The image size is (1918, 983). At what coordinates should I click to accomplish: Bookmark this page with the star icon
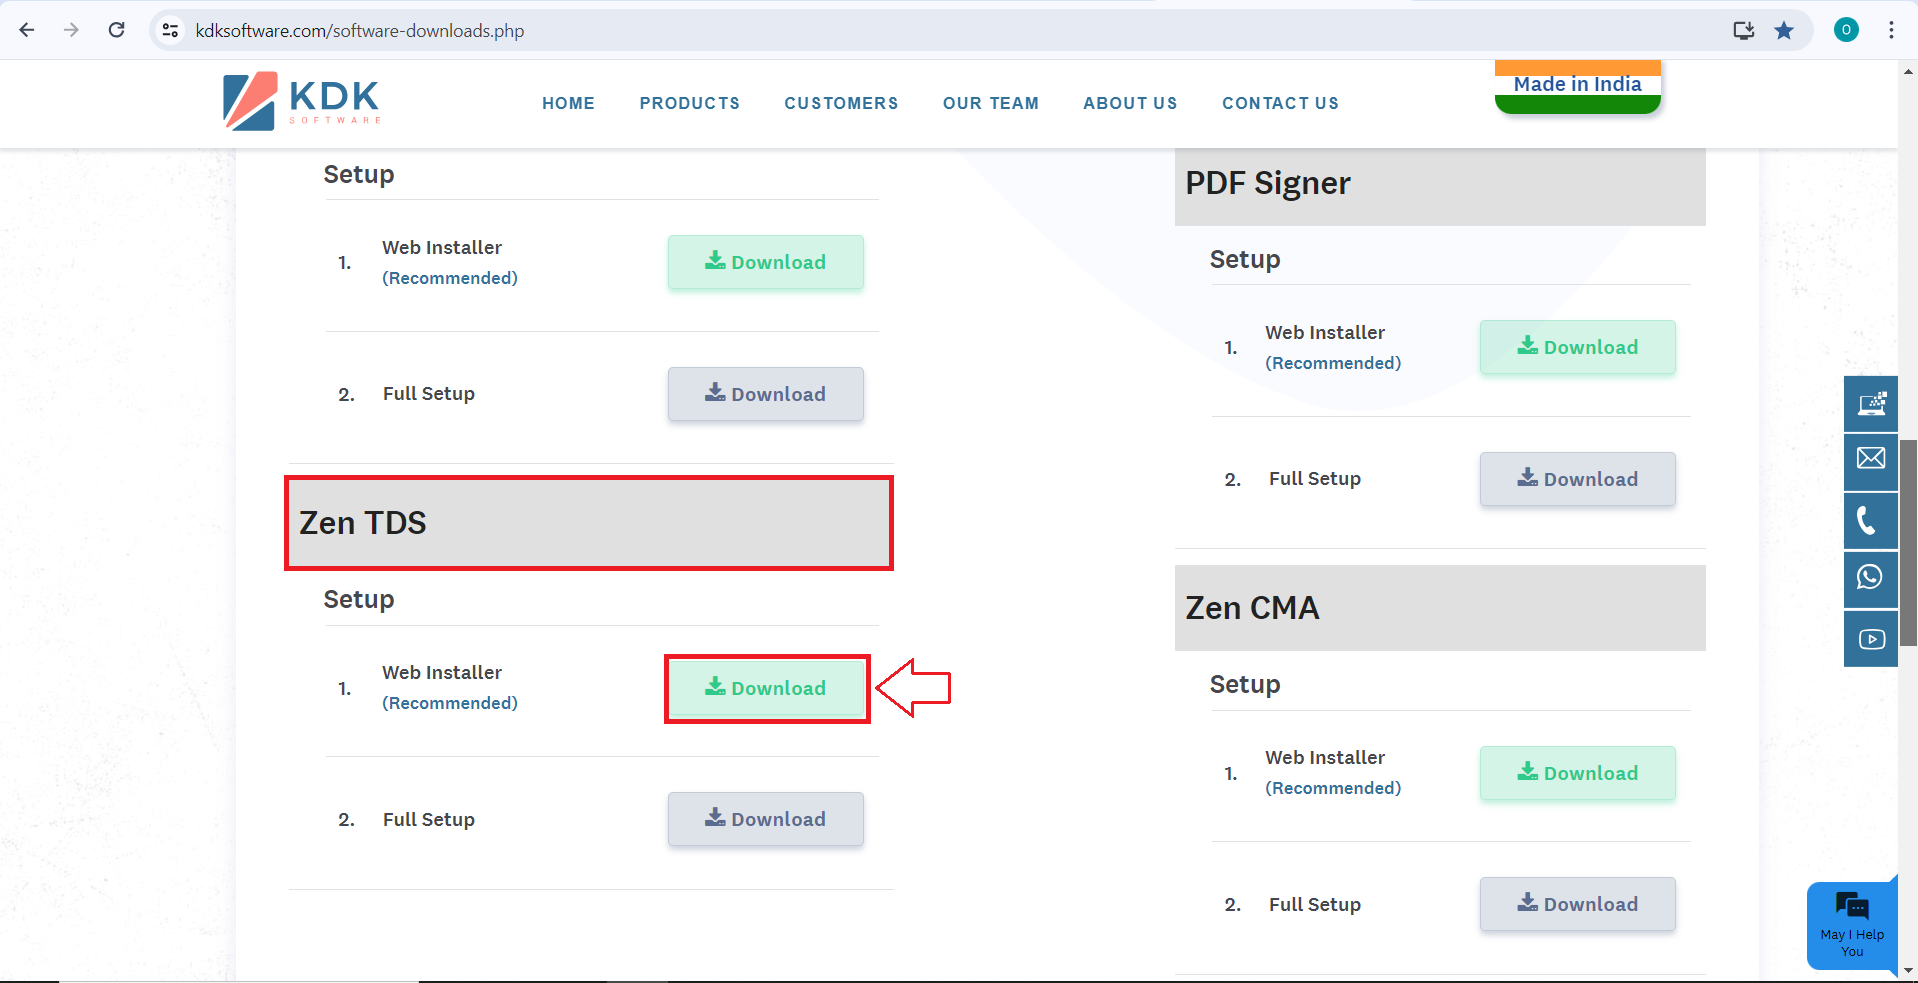(1784, 30)
